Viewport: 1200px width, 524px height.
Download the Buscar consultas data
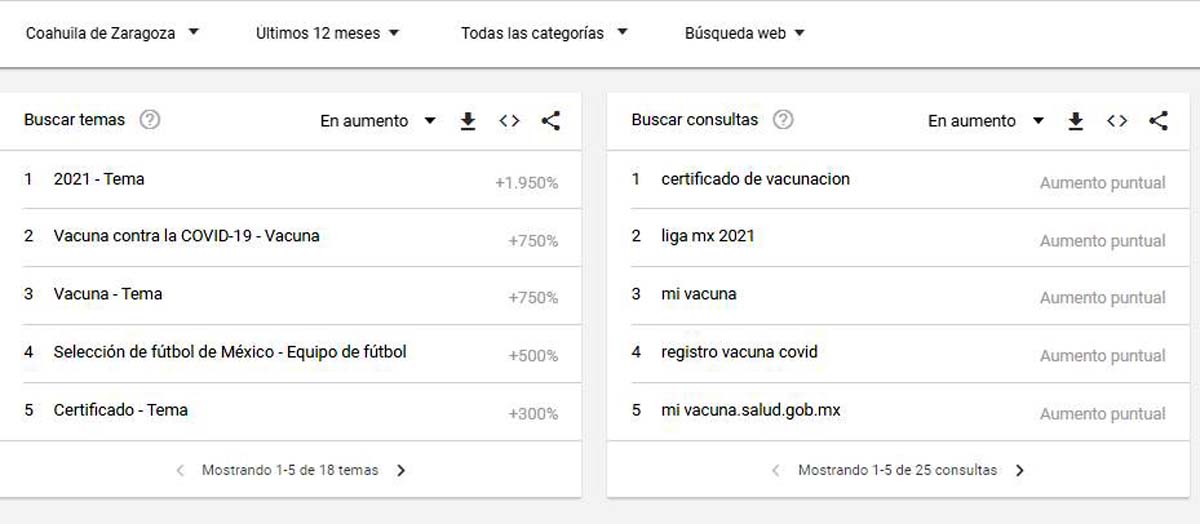[x=1075, y=121]
